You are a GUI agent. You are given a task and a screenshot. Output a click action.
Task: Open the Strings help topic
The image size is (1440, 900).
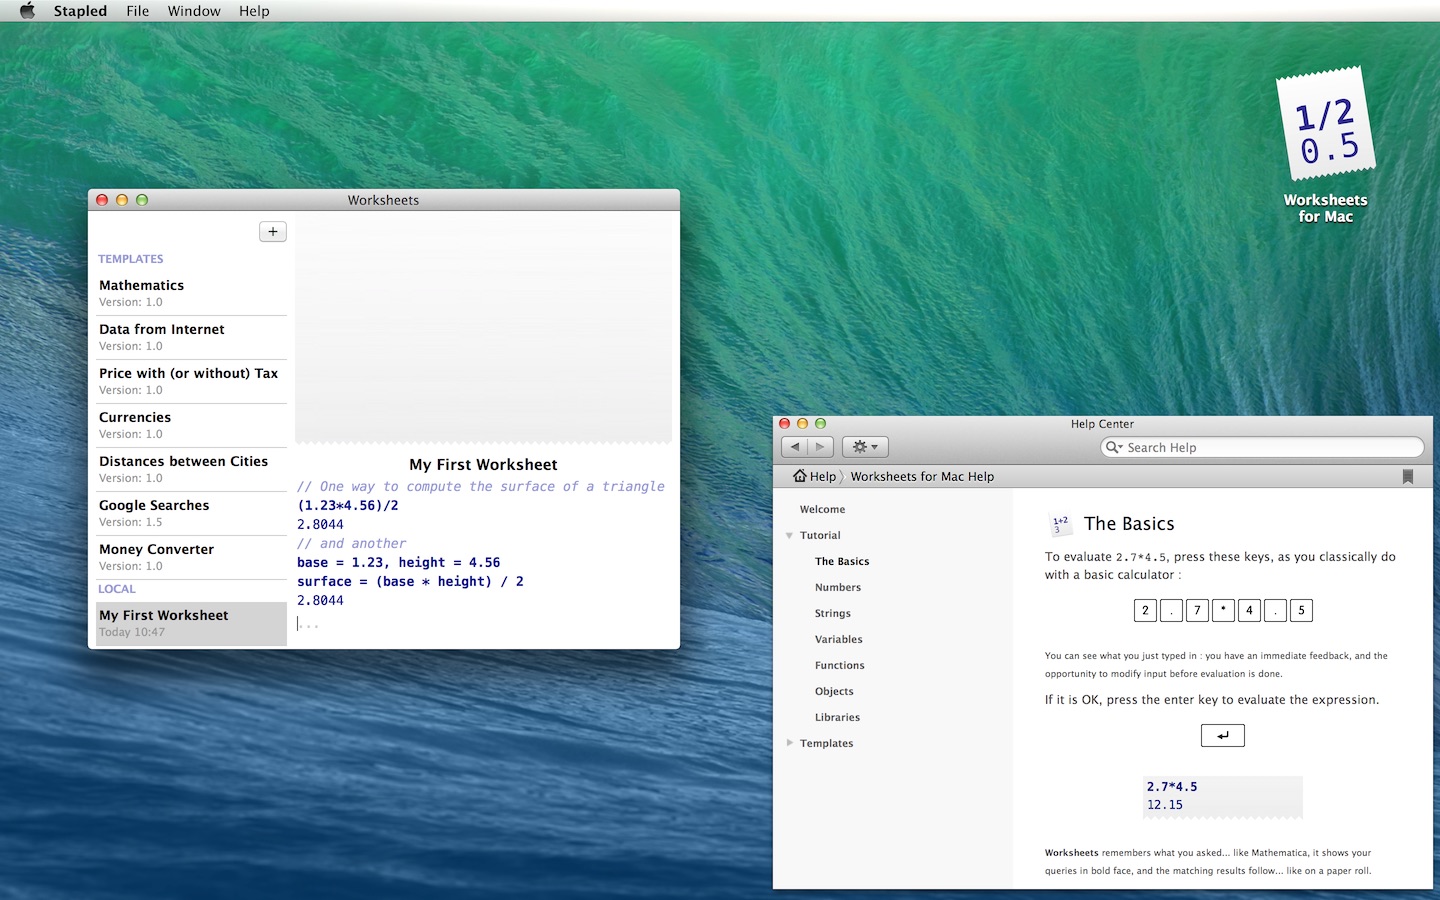[833, 613]
